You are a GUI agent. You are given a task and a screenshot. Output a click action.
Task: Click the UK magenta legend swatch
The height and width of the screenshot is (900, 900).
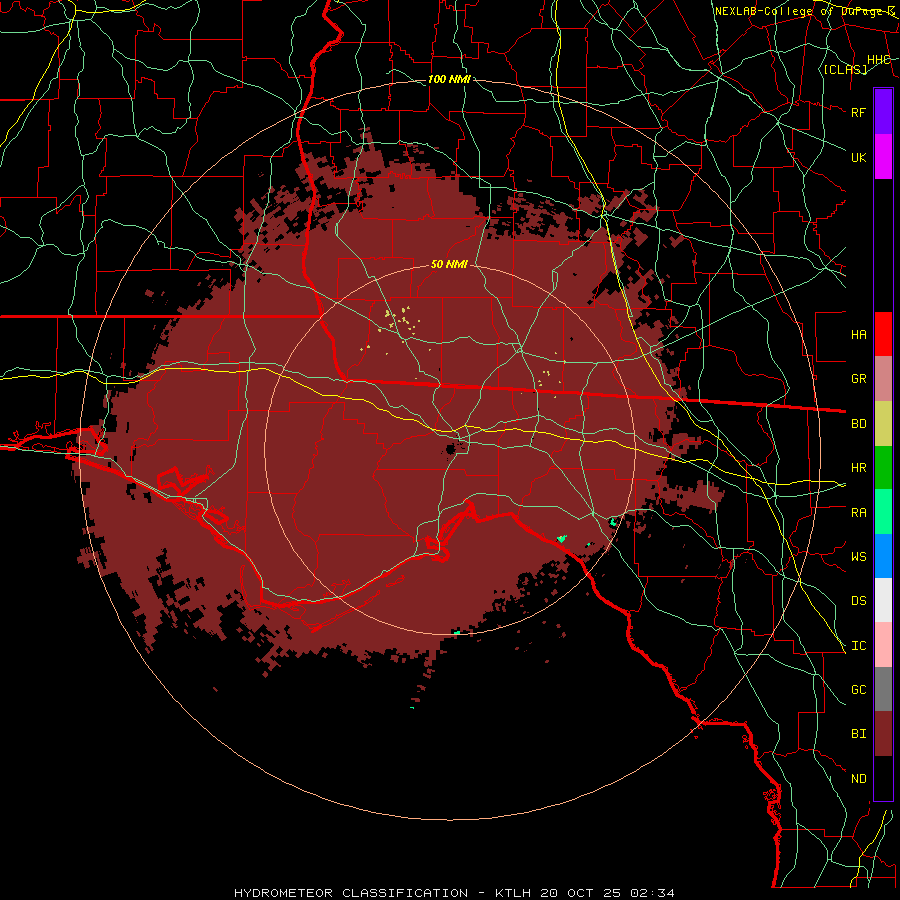(x=883, y=156)
